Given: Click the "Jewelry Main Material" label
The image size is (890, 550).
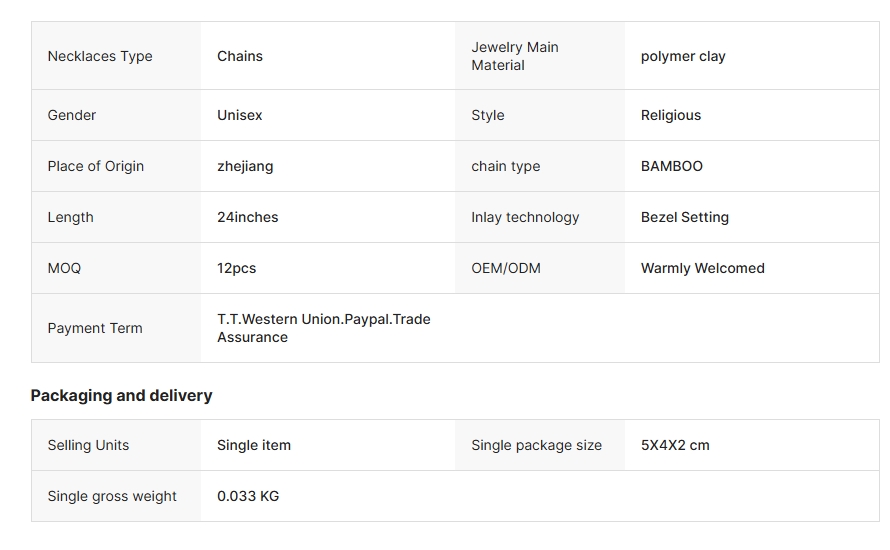Looking at the screenshot, I should point(515,56).
